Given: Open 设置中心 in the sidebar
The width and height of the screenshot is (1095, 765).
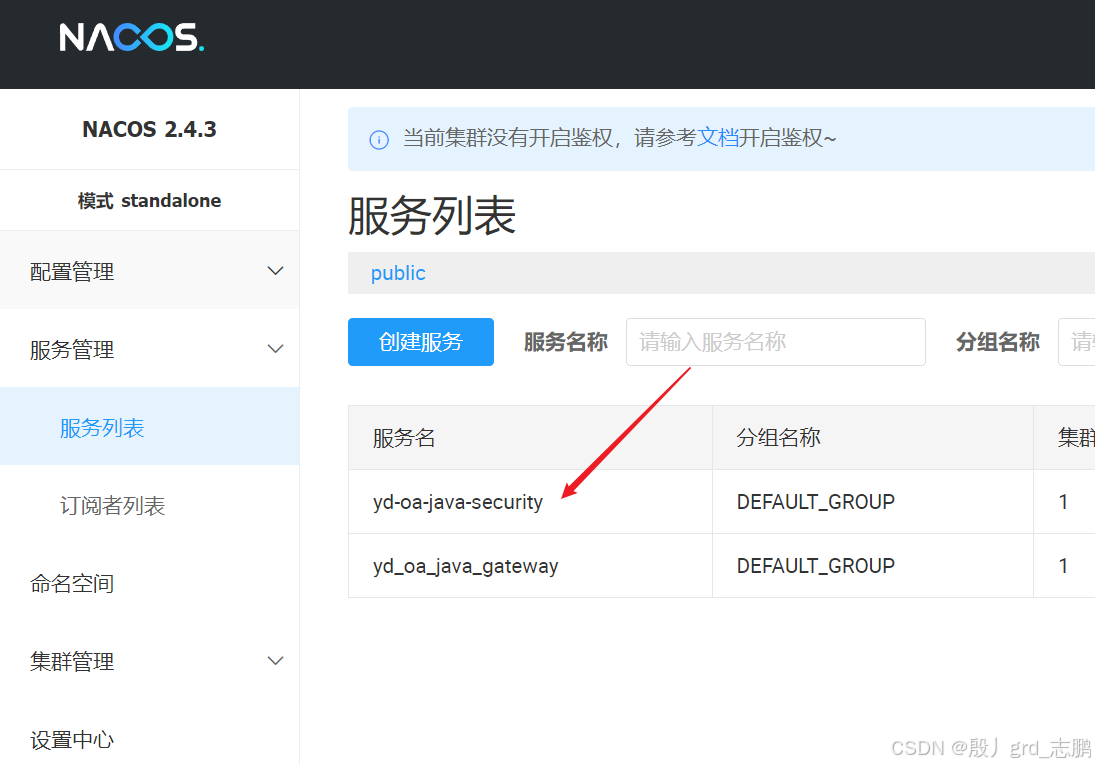Looking at the screenshot, I should pyautogui.click(x=72, y=740).
